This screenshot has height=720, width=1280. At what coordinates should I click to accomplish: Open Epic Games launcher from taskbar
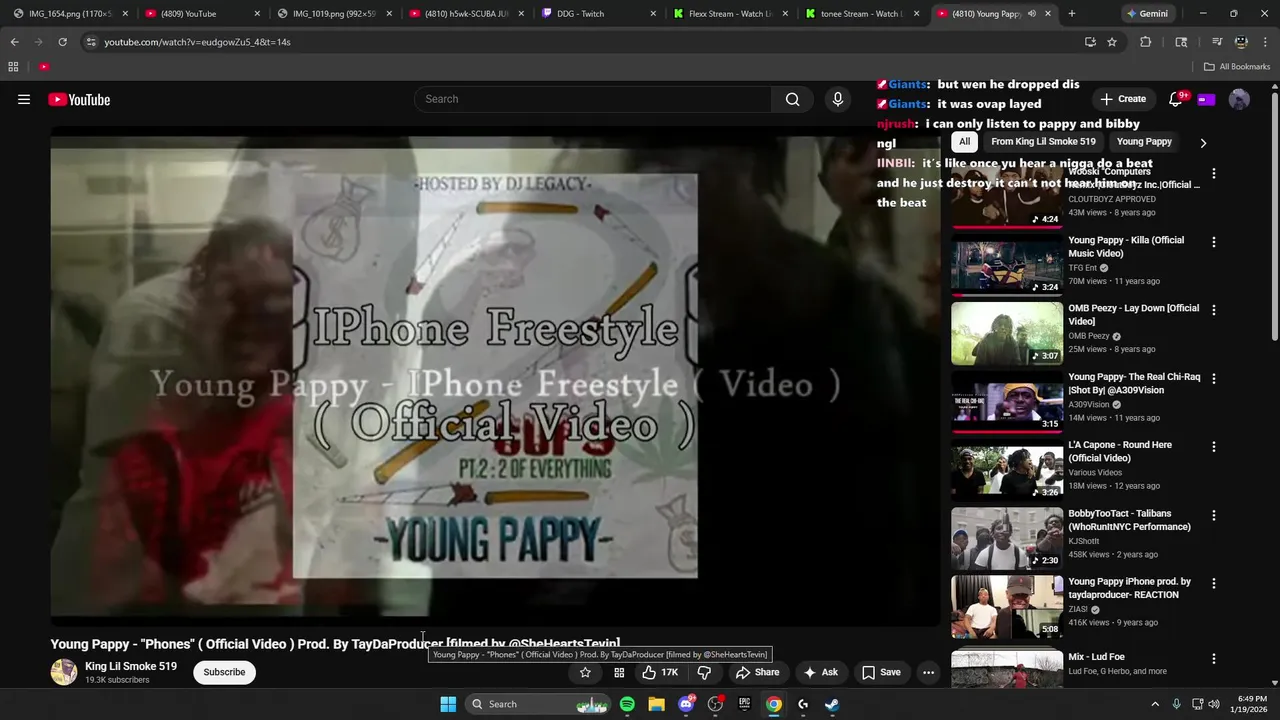tap(744, 704)
